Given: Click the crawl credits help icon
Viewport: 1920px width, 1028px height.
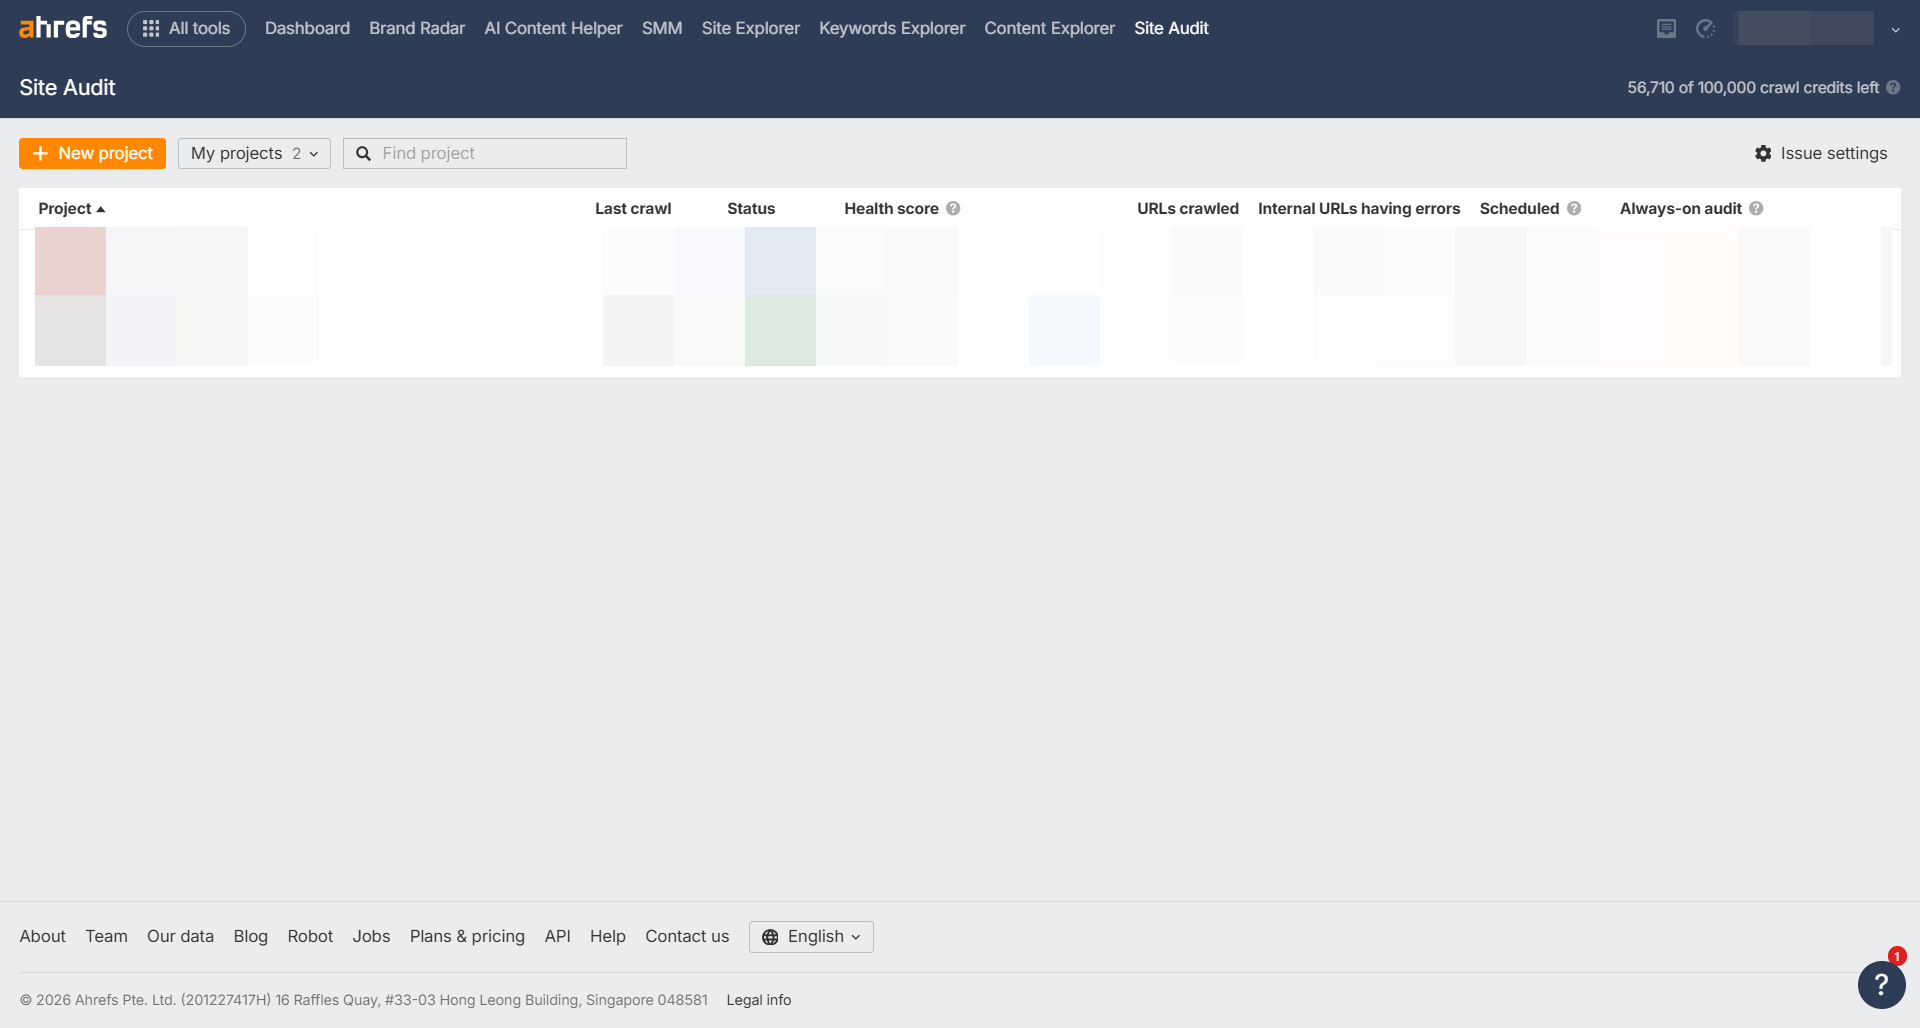Looking at the screenshot, I should 1893,88.
